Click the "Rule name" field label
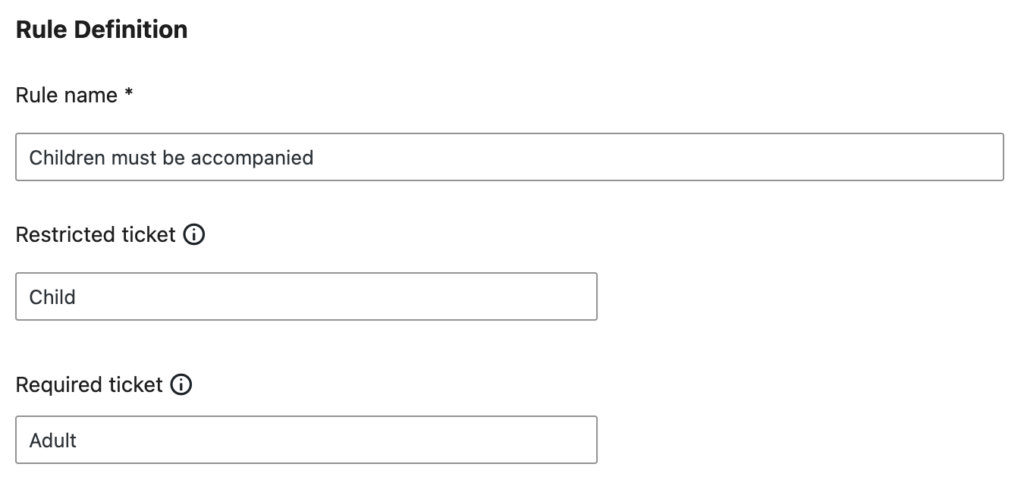The image size is (1024, 486). coord(67,95)
